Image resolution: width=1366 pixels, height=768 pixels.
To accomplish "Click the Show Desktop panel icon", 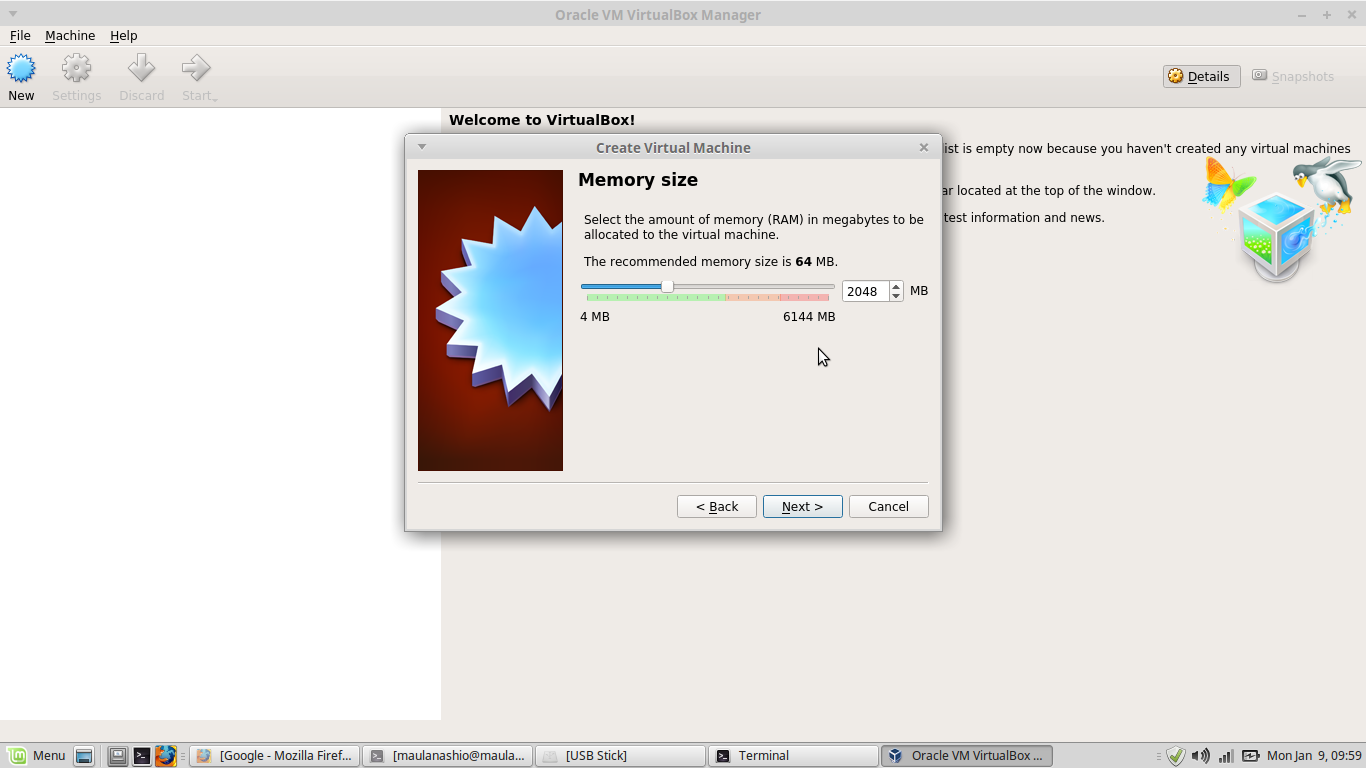I will click(x=84, y=756).
